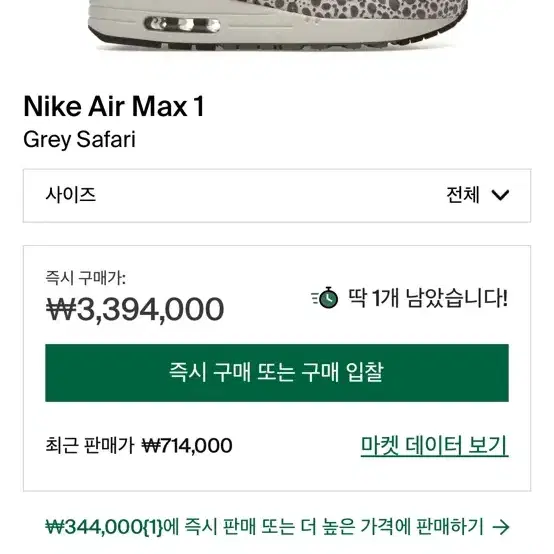Click the Air Max 1 shoe image
The width and height of the screenshot is (554, 554).
click(277, 25)
